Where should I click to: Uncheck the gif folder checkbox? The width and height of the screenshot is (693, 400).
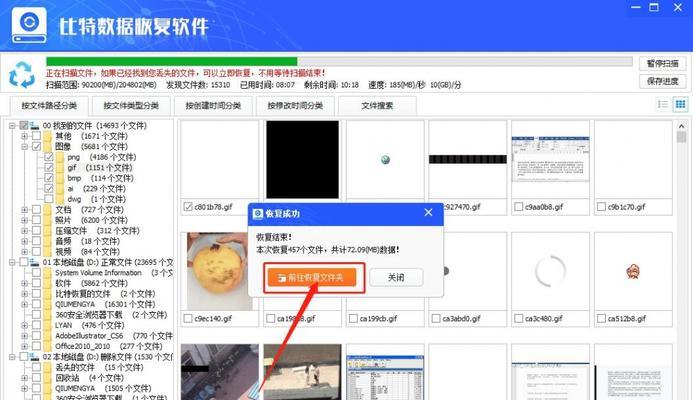click(49, 168)
